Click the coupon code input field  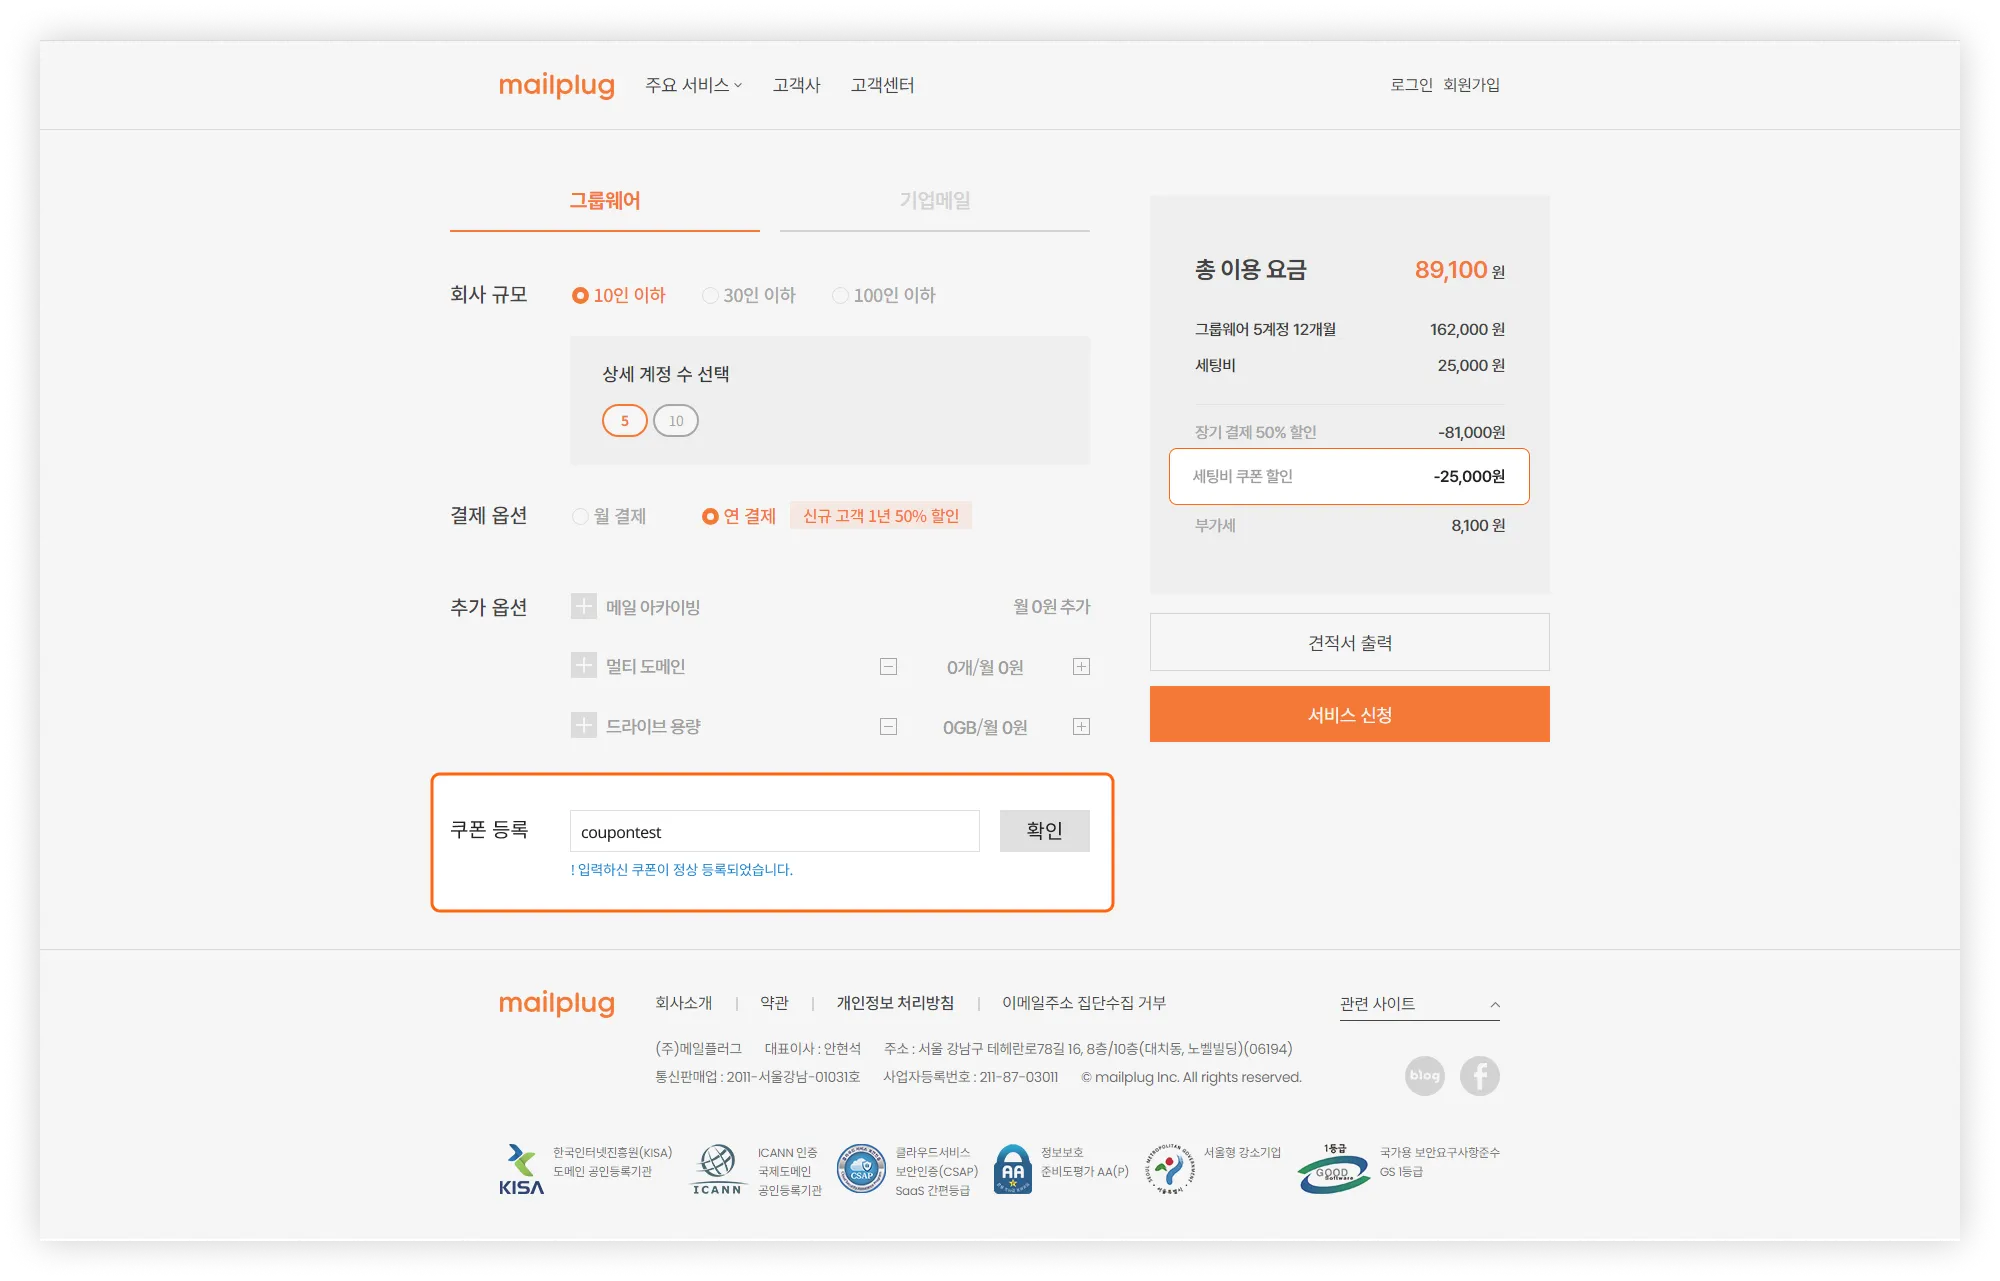774,831
